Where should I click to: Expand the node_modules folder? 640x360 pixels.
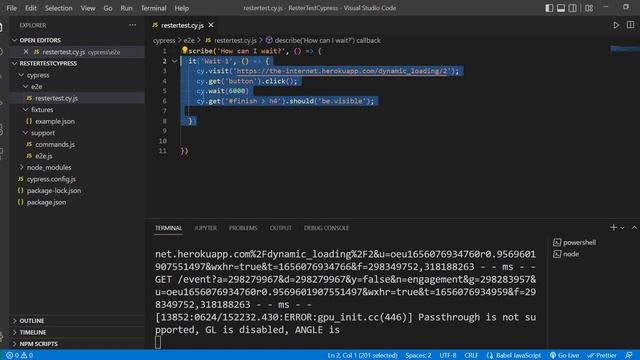(48, 167)
